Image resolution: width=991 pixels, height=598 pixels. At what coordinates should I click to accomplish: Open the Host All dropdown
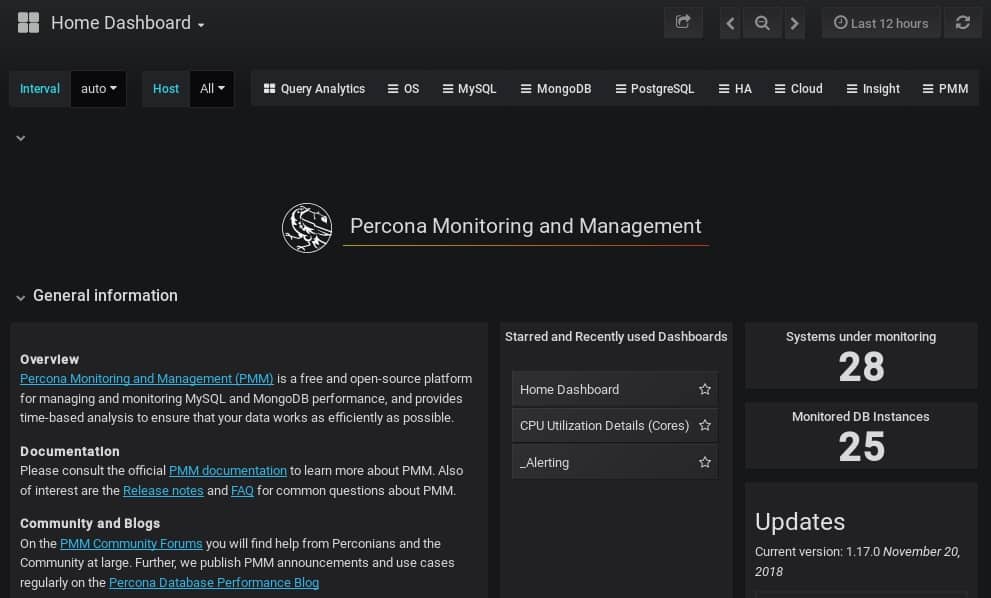212,88
